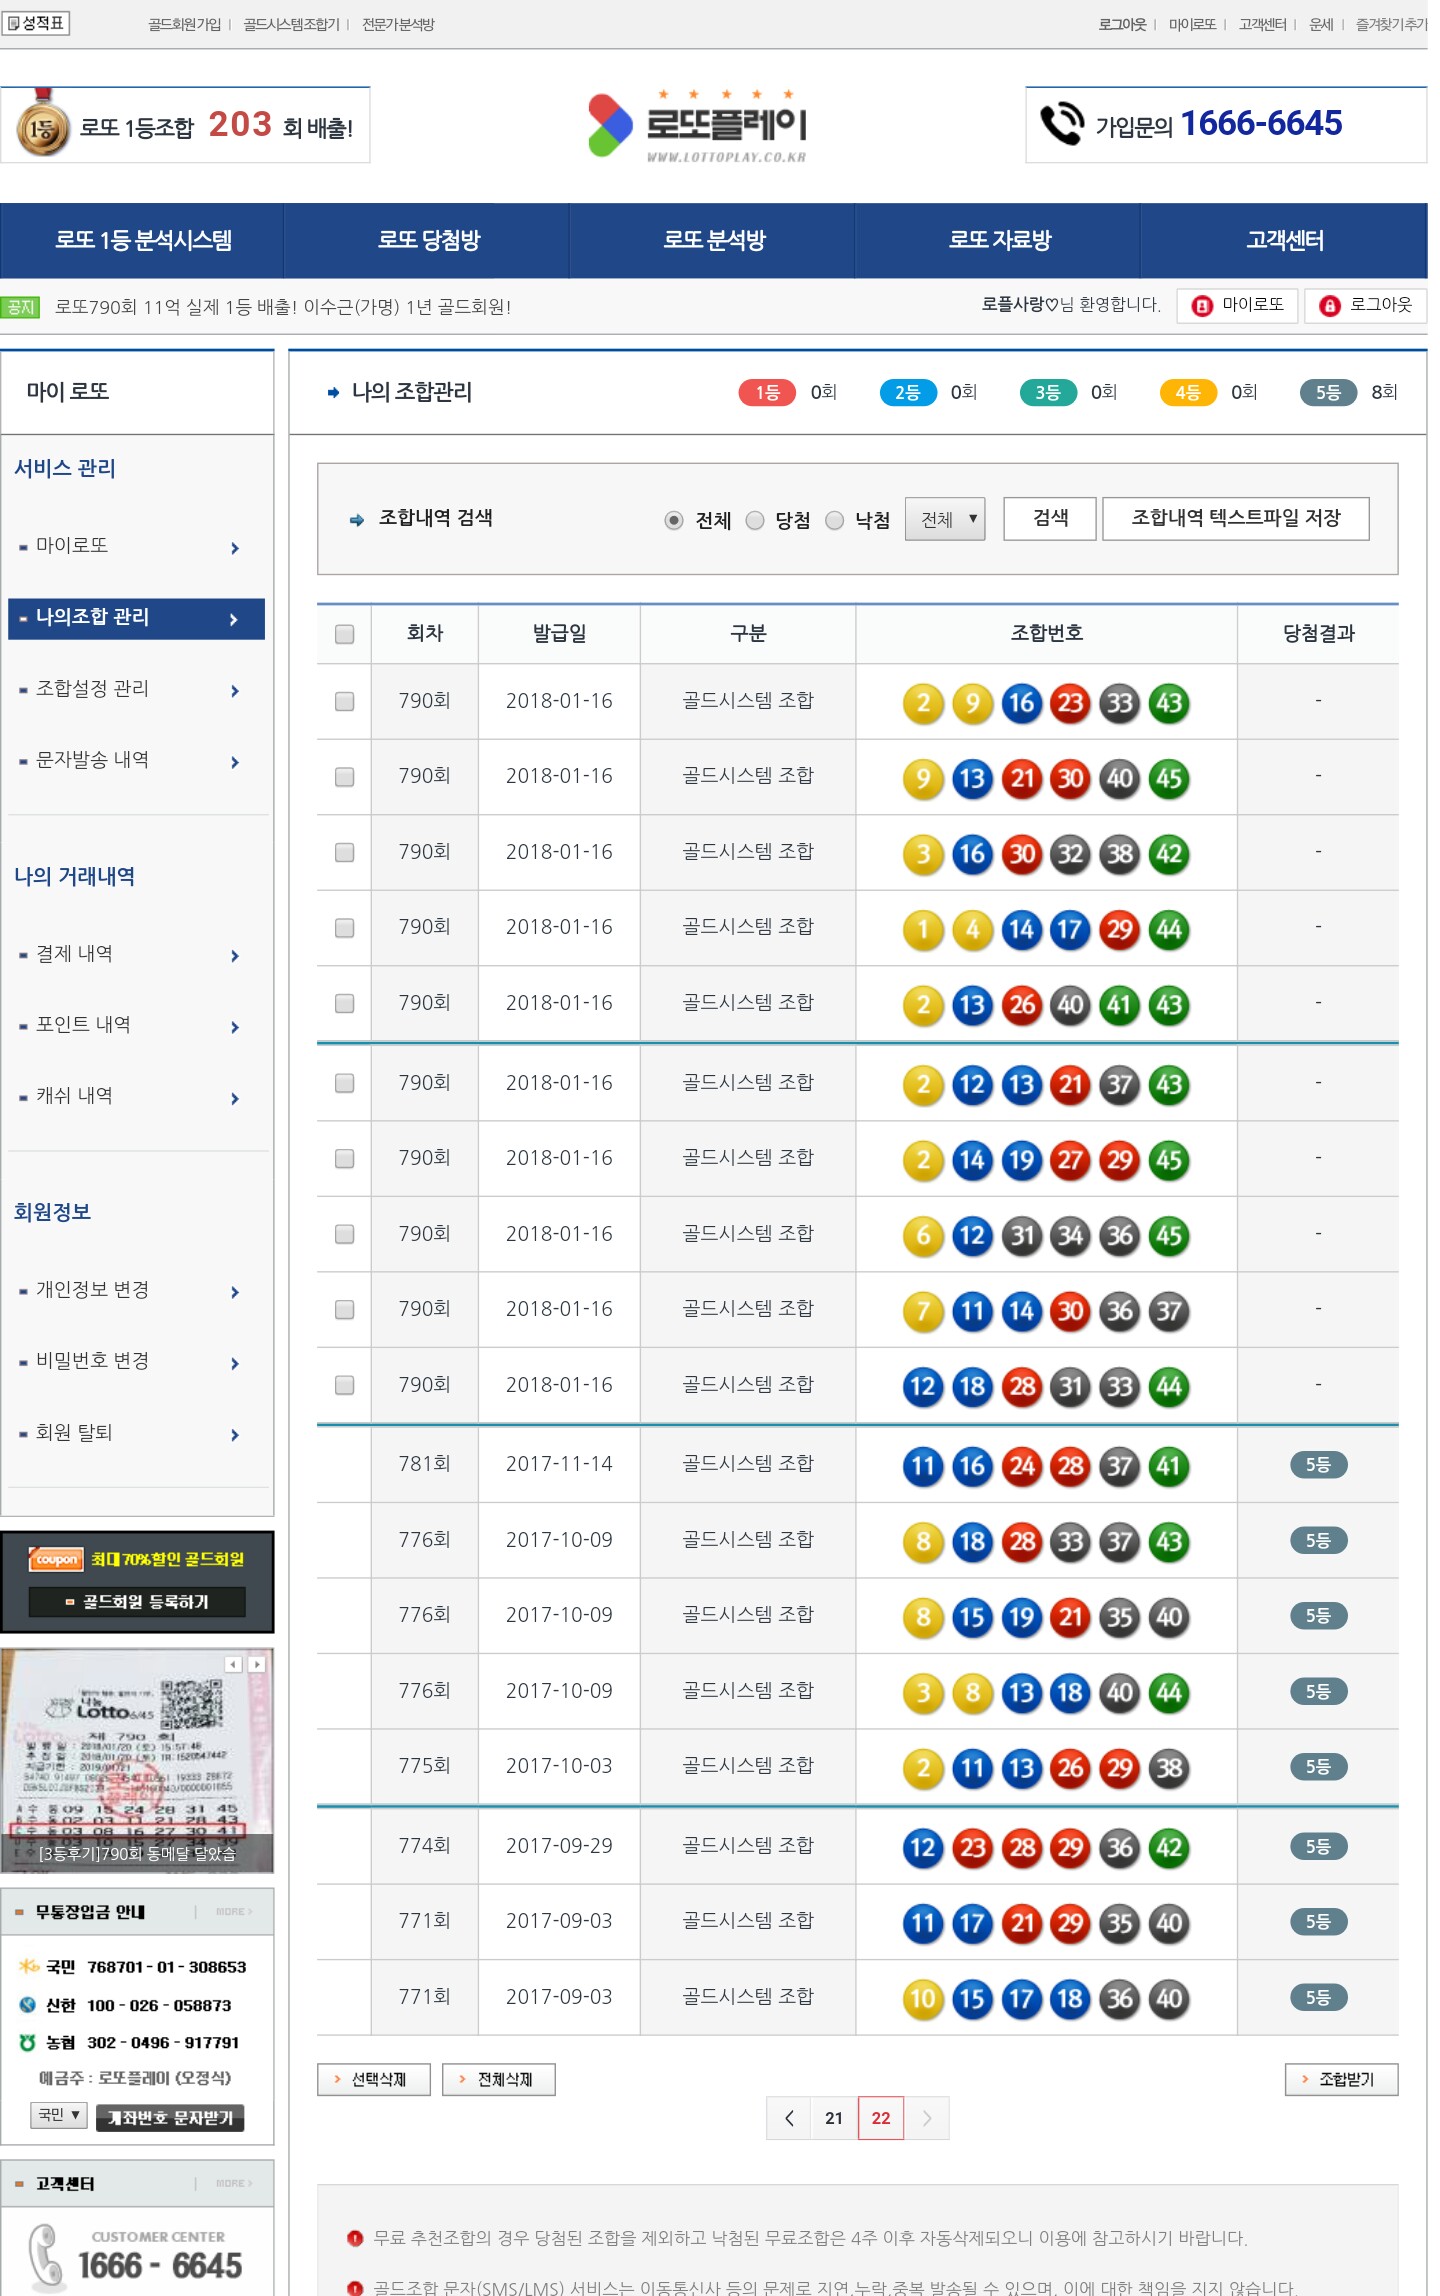
Task: Open the 로또 분석방 menu
Action: tap(713, 240)
